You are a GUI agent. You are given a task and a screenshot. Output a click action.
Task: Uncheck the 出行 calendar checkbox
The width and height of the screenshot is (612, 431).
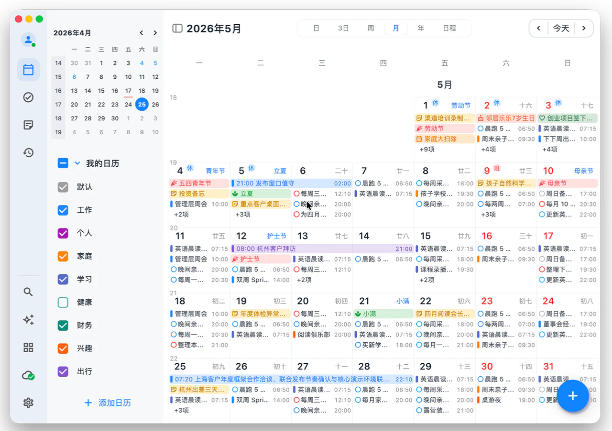click(x=63, y=371)
